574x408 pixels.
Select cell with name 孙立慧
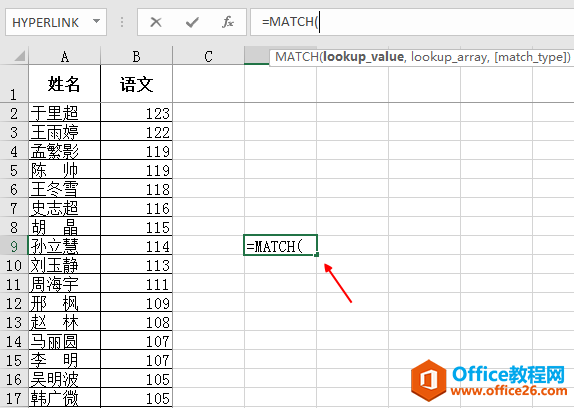point(64,246)
